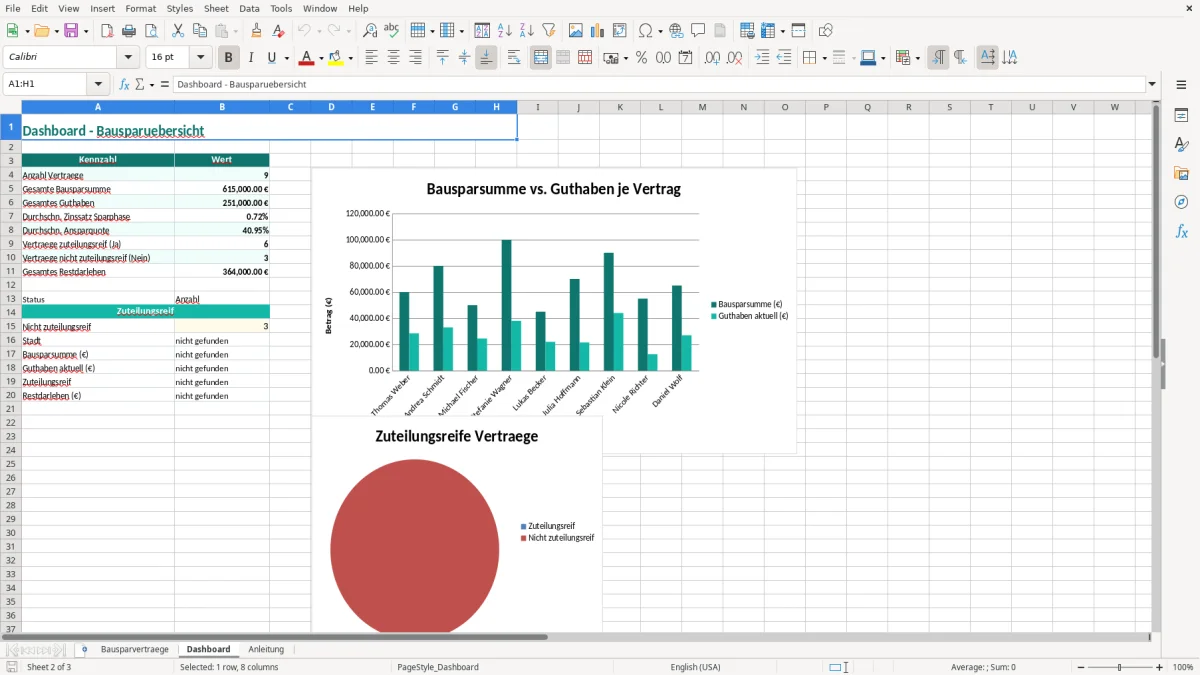The width and height of the screenshot is (1200, 675).
Task: Click the Background Color yellow swatch button
Action: (x=336, y=58)
